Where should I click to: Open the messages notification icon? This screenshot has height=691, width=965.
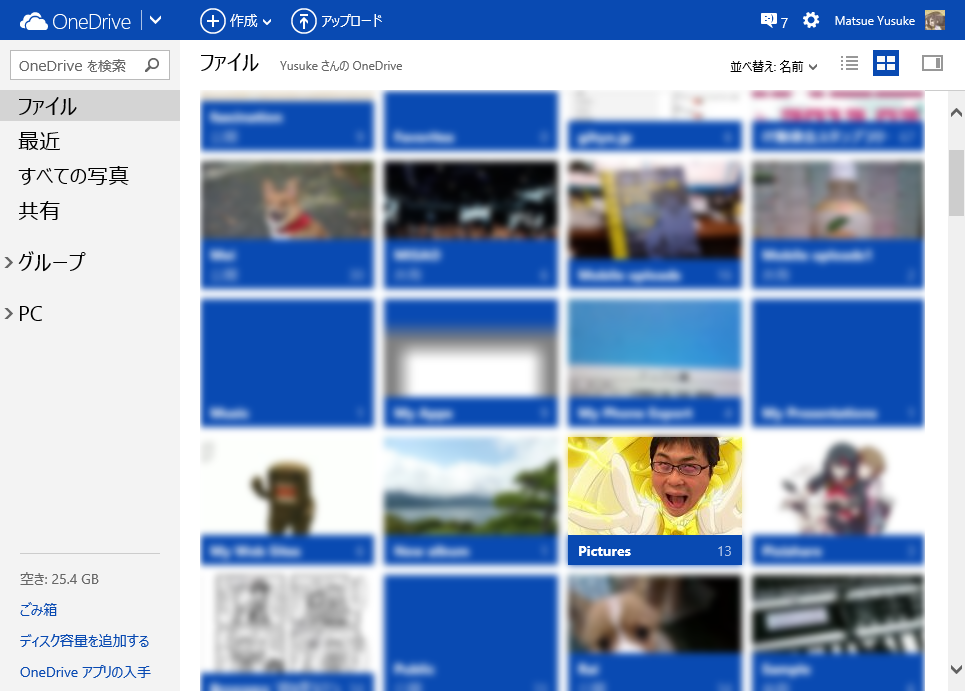(x=768, y=20)
